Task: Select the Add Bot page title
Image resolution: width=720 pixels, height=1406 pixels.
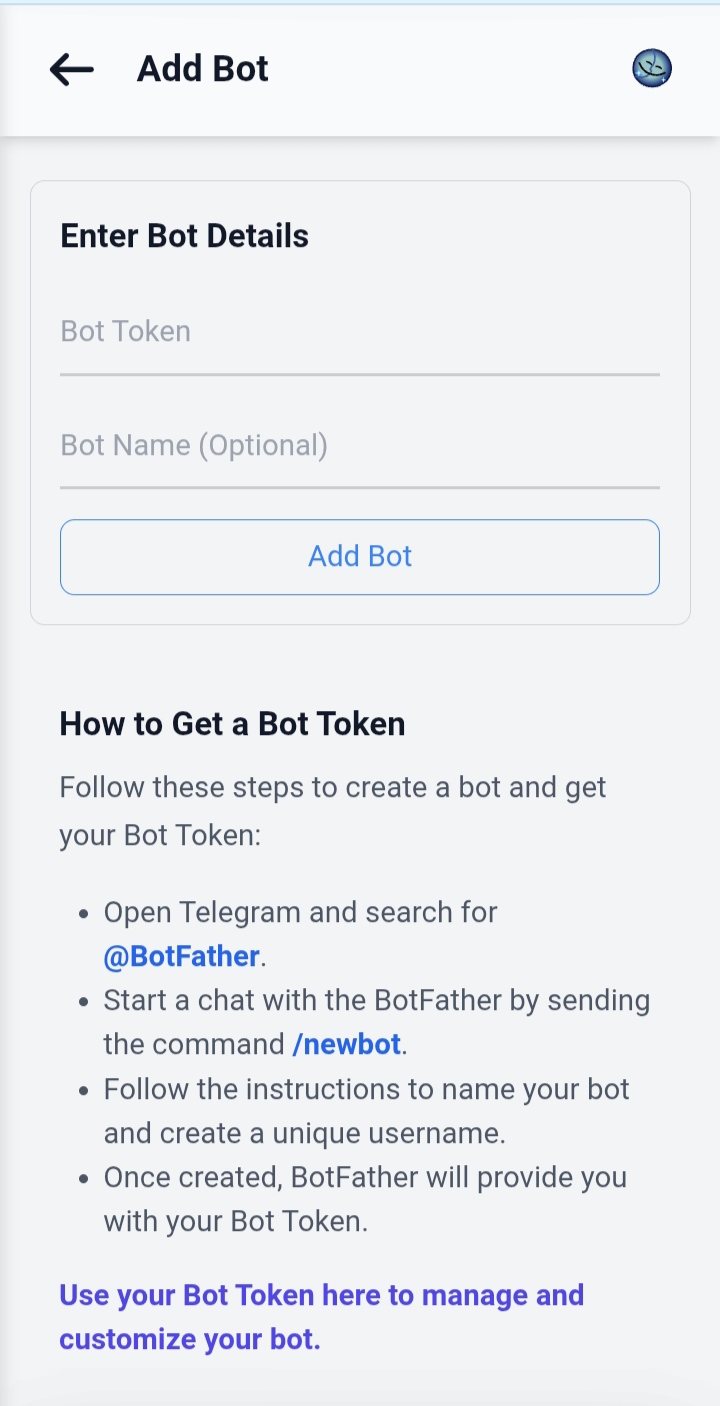Action: point(201,69)
